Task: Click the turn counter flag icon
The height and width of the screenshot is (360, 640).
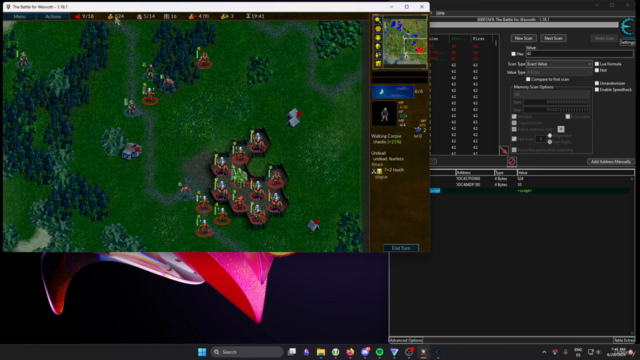Action: pyautogui.click(x=77, y=16)
